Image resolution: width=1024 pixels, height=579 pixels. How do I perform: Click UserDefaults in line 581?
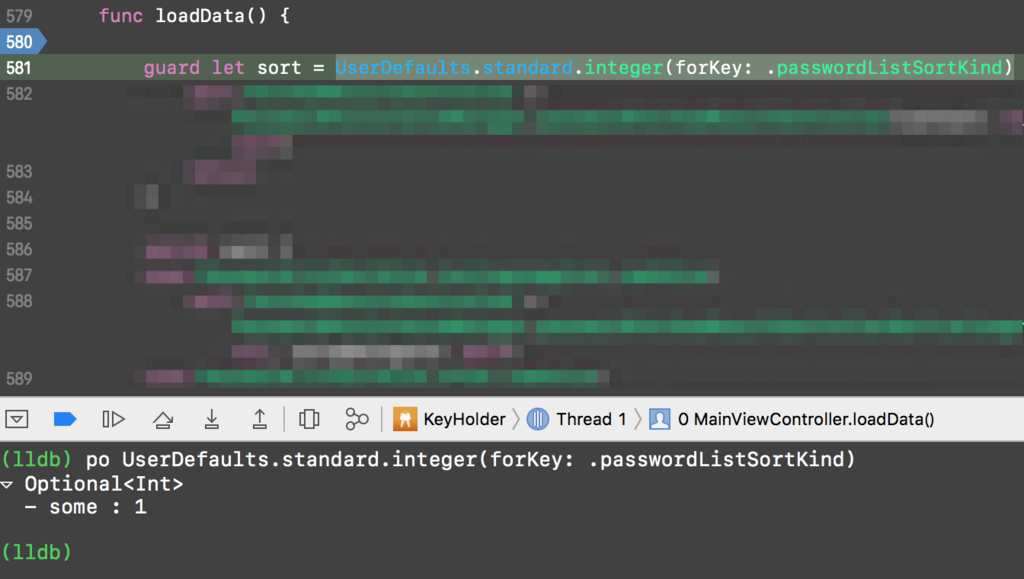(403, 68)
